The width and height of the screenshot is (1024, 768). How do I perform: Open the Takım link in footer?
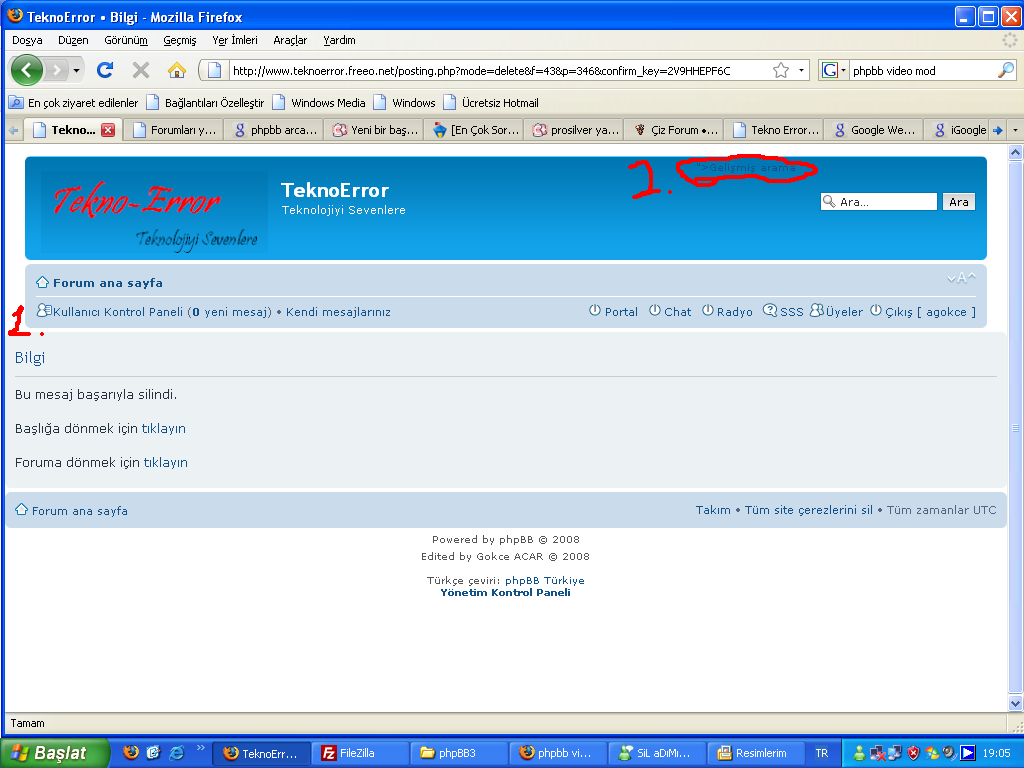713,510
